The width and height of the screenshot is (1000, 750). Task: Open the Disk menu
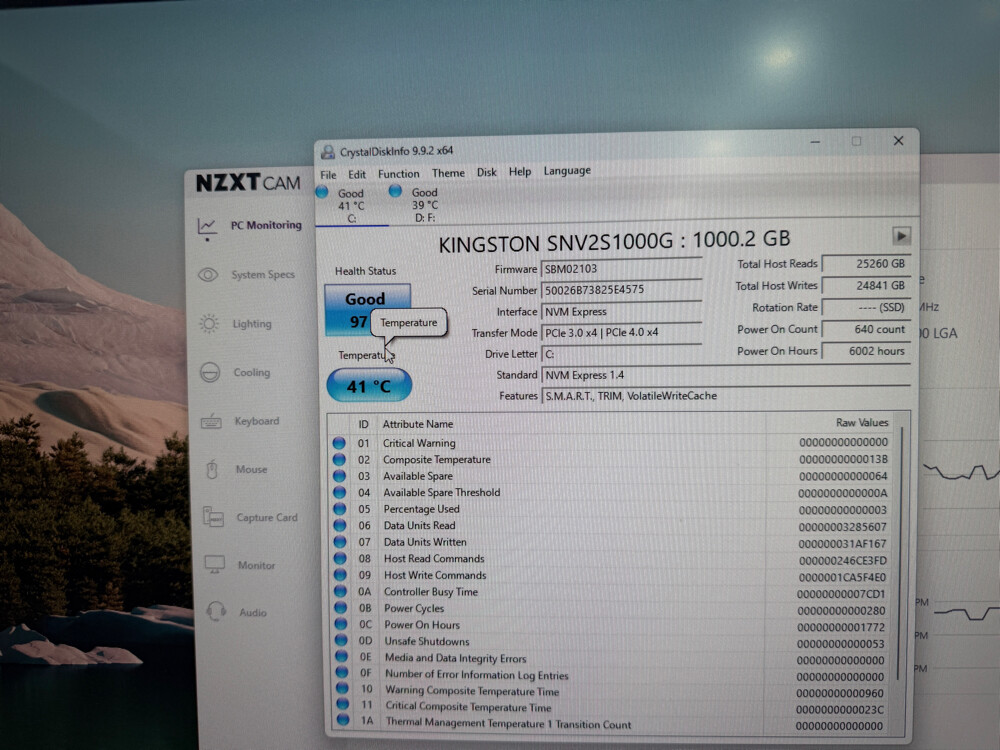pos(487,173)
